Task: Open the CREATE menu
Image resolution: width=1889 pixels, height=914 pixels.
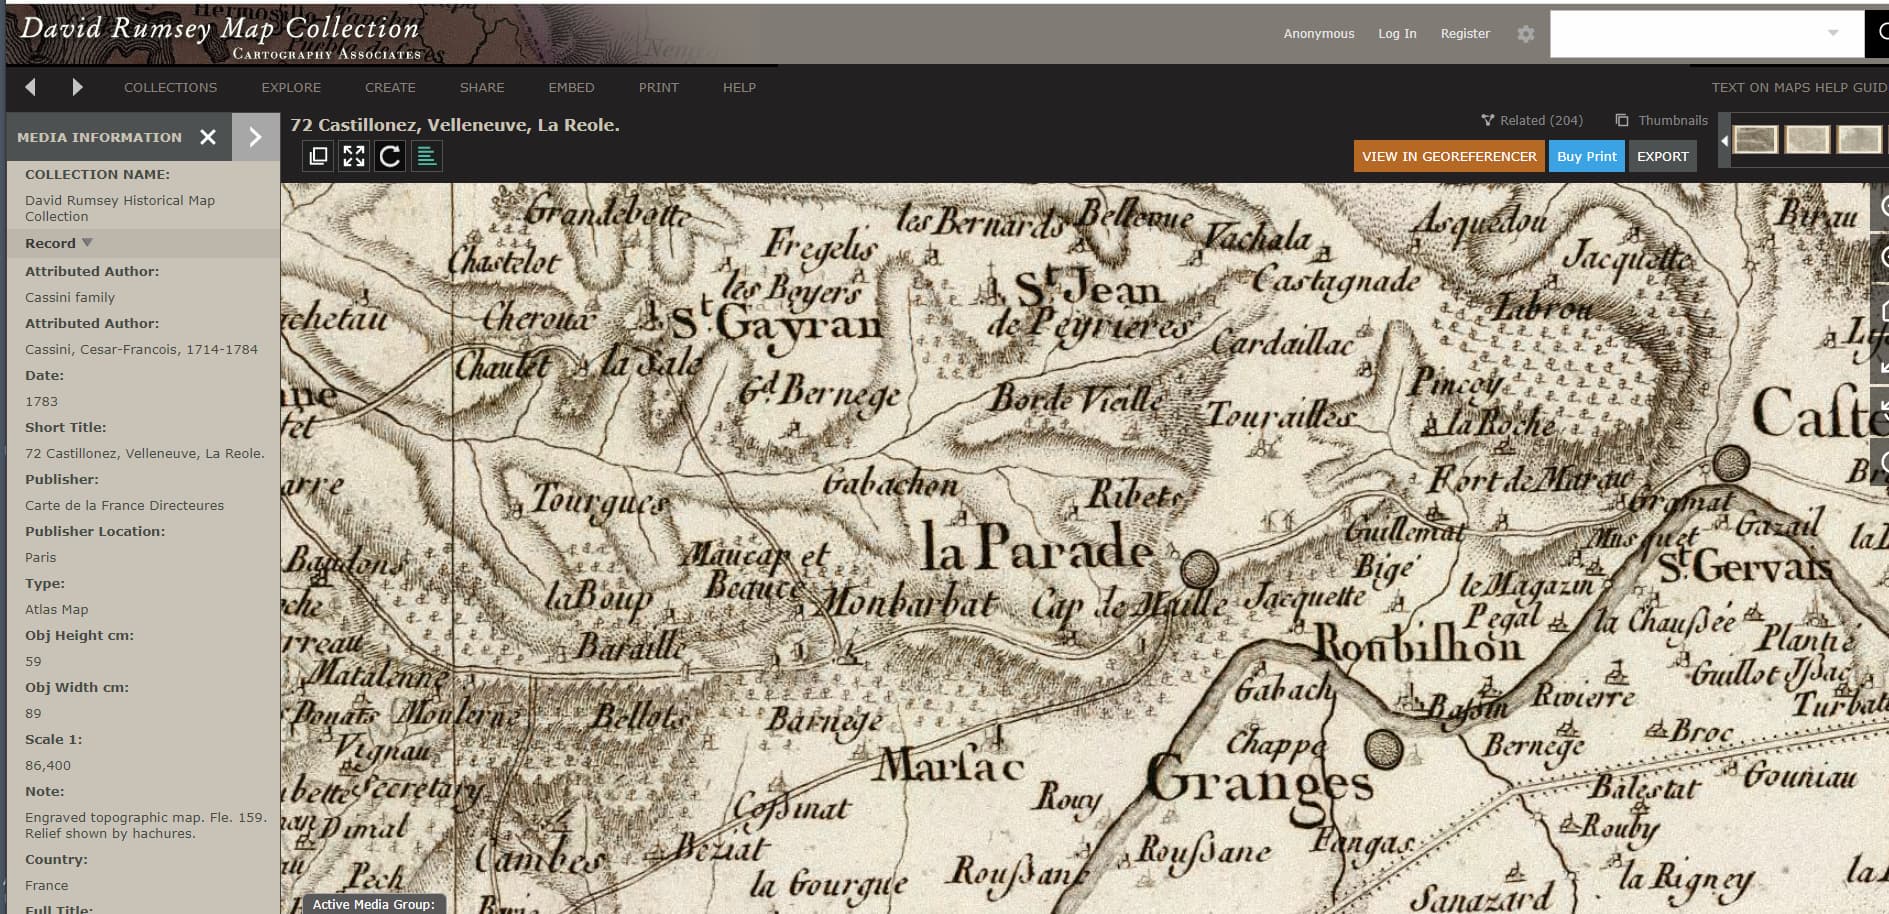Action: (x=390, y=87)
